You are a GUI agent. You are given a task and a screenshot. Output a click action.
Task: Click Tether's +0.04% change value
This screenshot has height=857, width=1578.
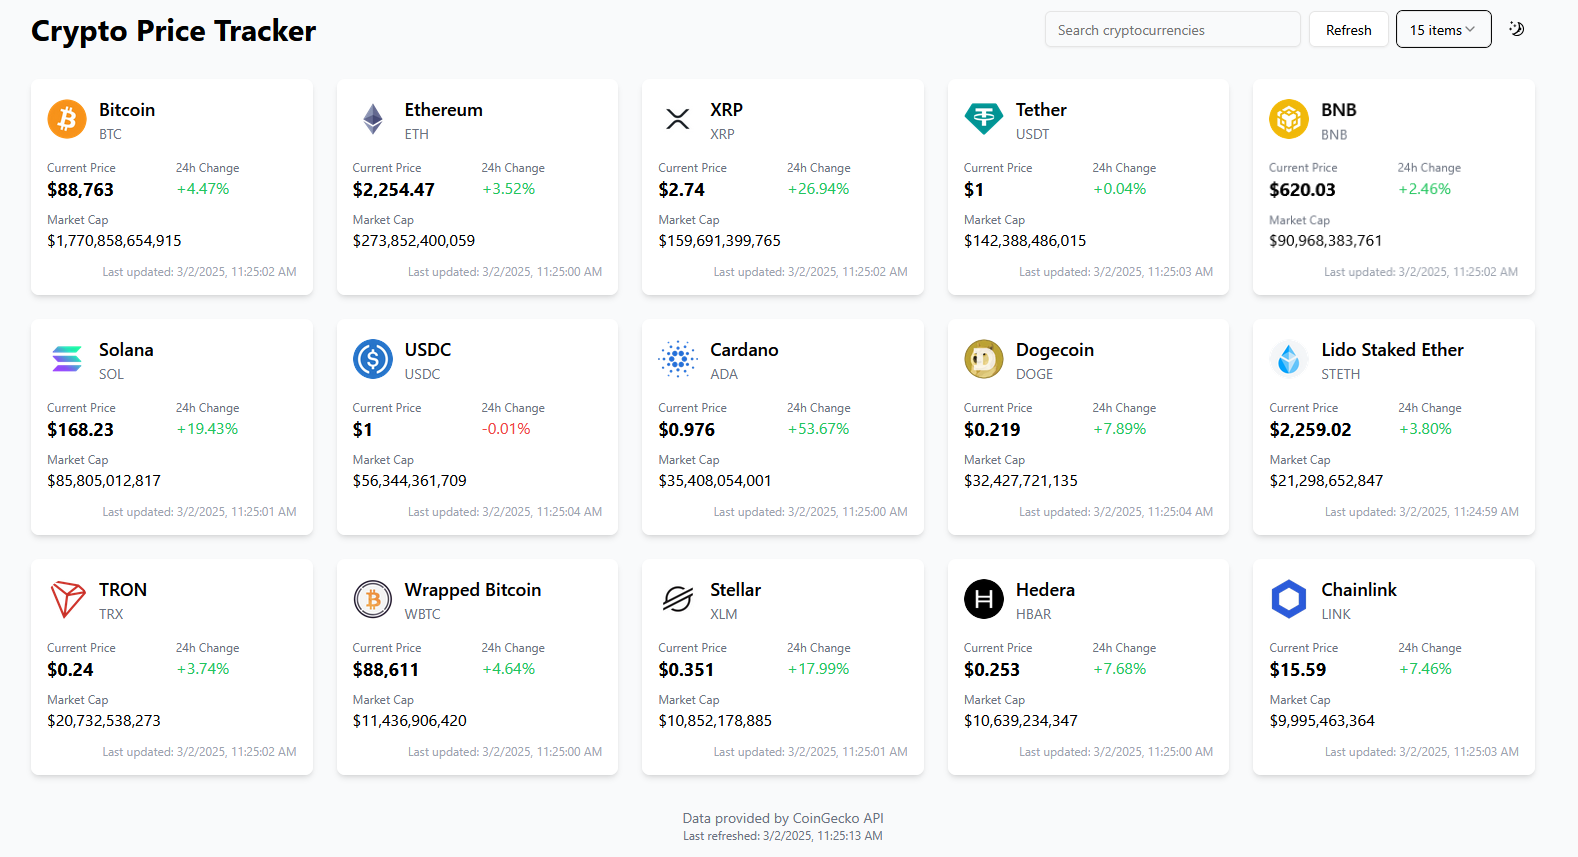[1119, 189]
